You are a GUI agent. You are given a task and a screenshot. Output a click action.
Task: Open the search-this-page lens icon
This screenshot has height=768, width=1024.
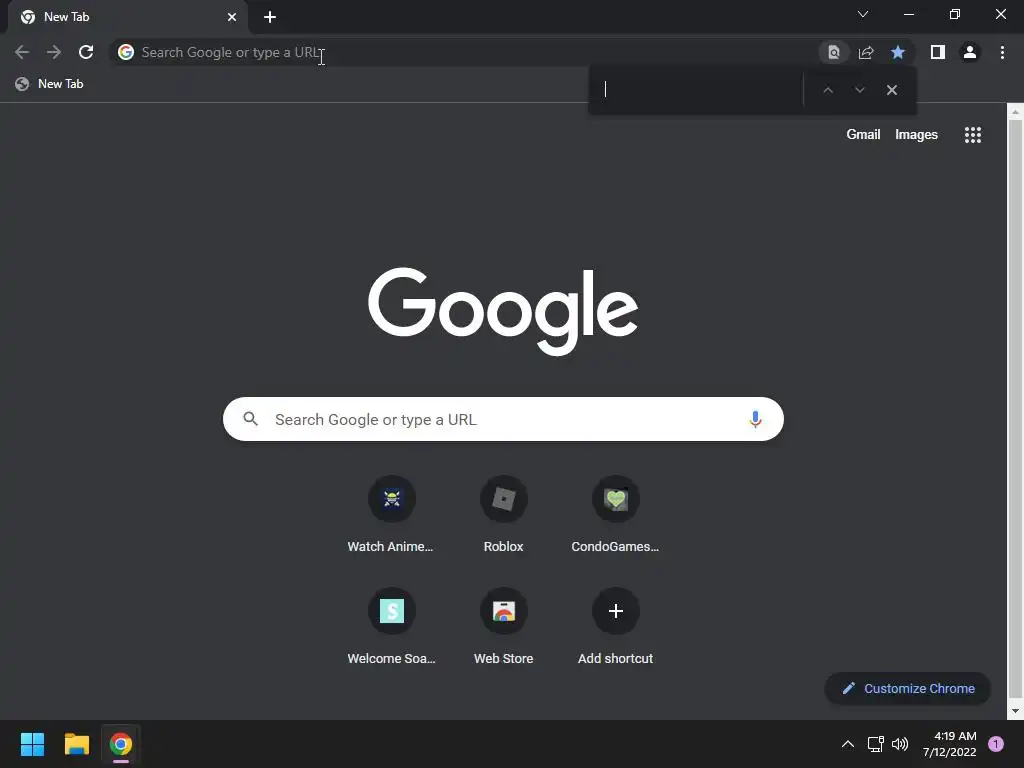834,52
